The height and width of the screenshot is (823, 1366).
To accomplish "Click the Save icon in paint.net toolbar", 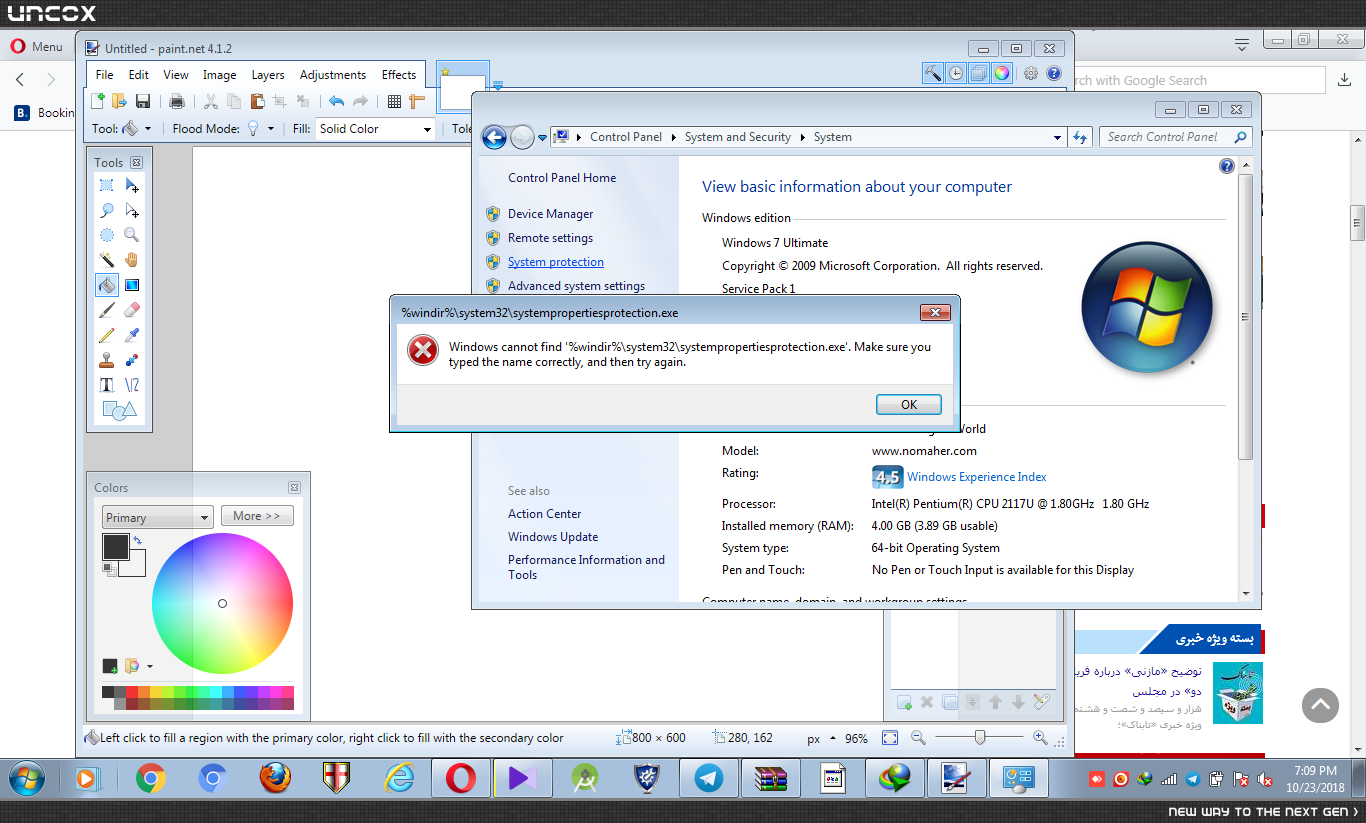I will click(x=143, y=101).
